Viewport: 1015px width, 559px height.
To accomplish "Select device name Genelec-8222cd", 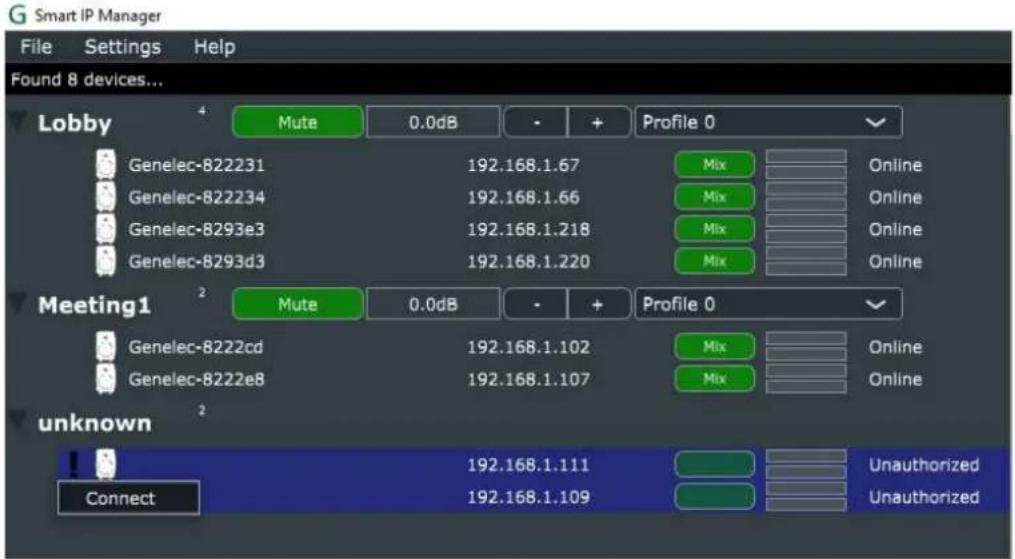I will (x=196, y=347).
